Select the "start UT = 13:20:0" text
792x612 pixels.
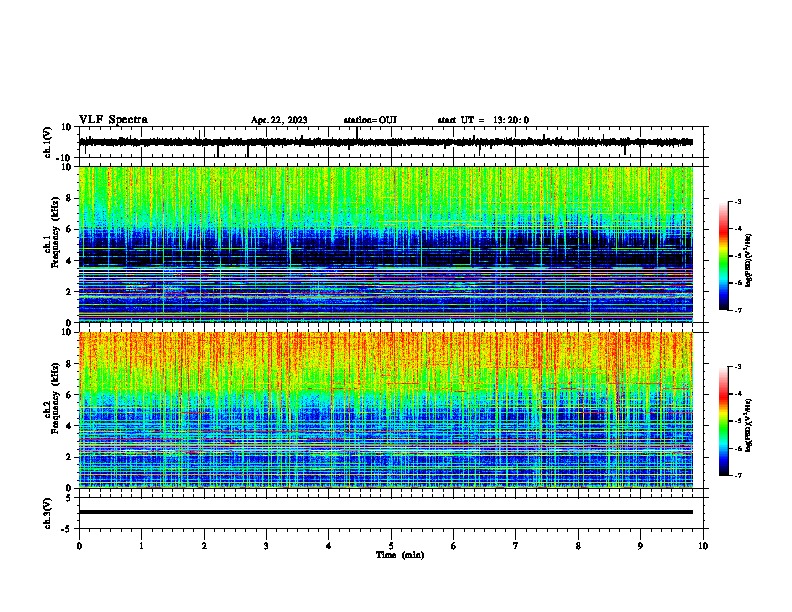[x=483, y=120]
